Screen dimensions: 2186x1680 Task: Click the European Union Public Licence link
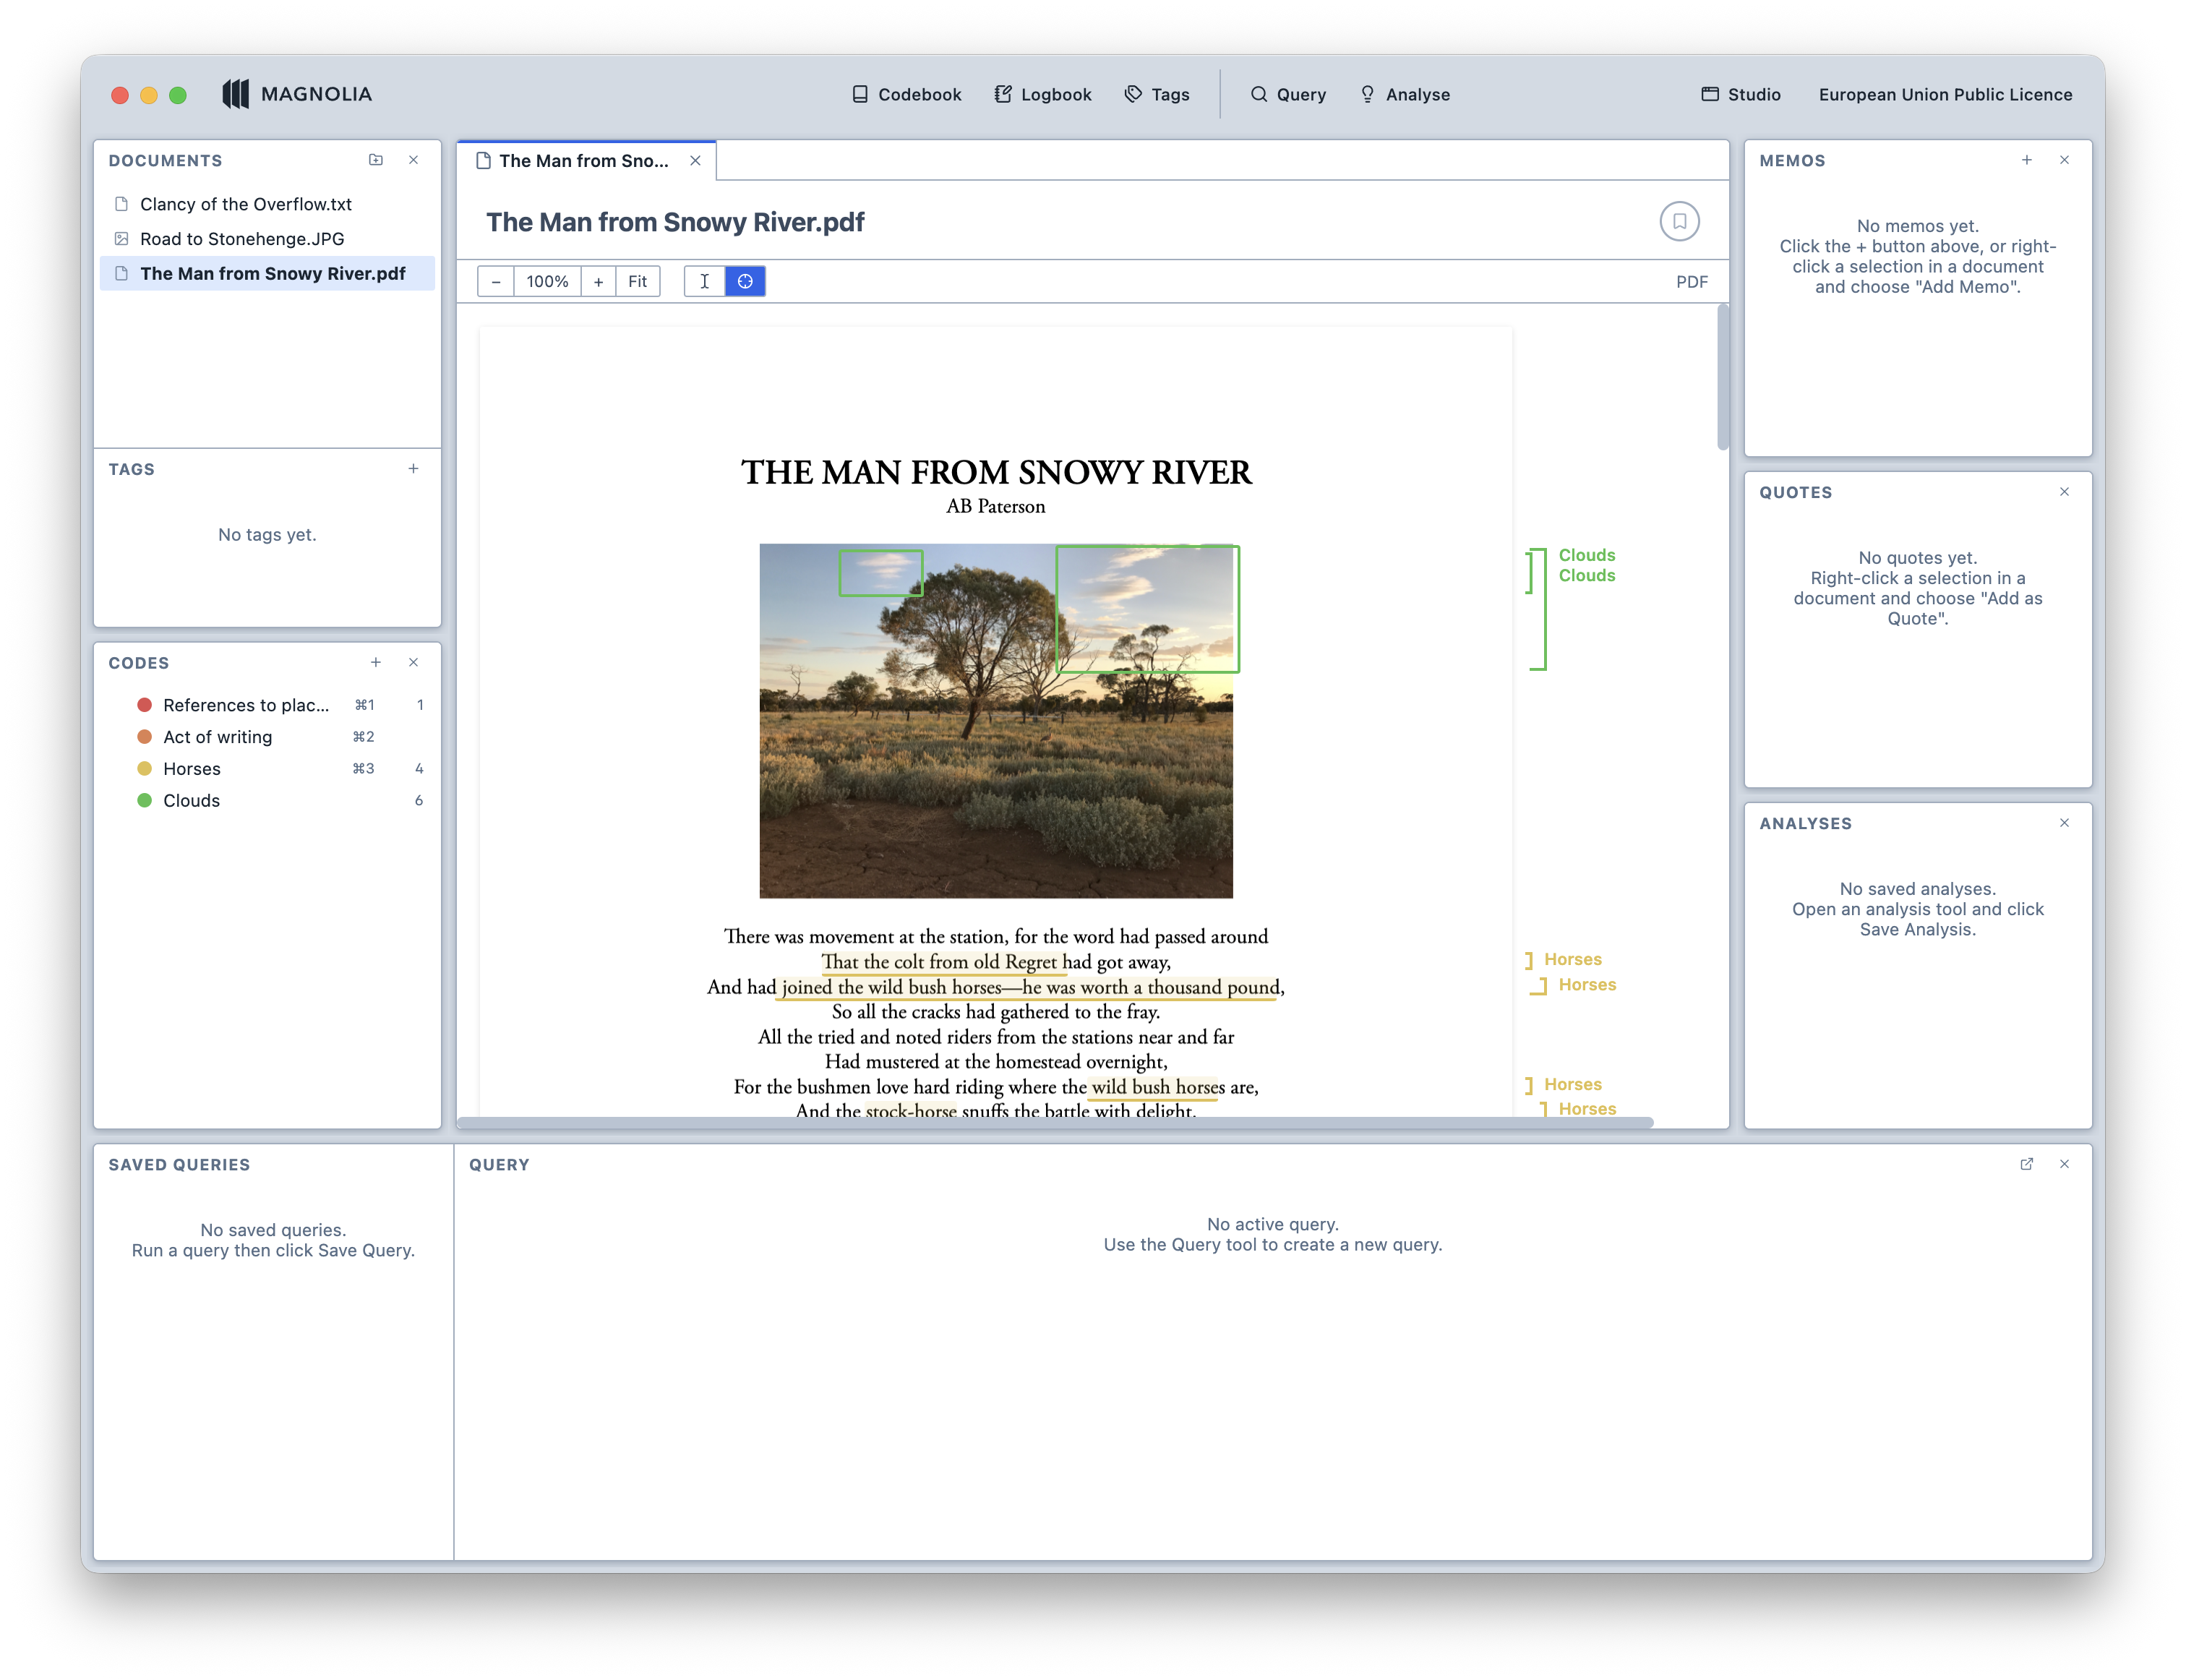click(1945, 94)
